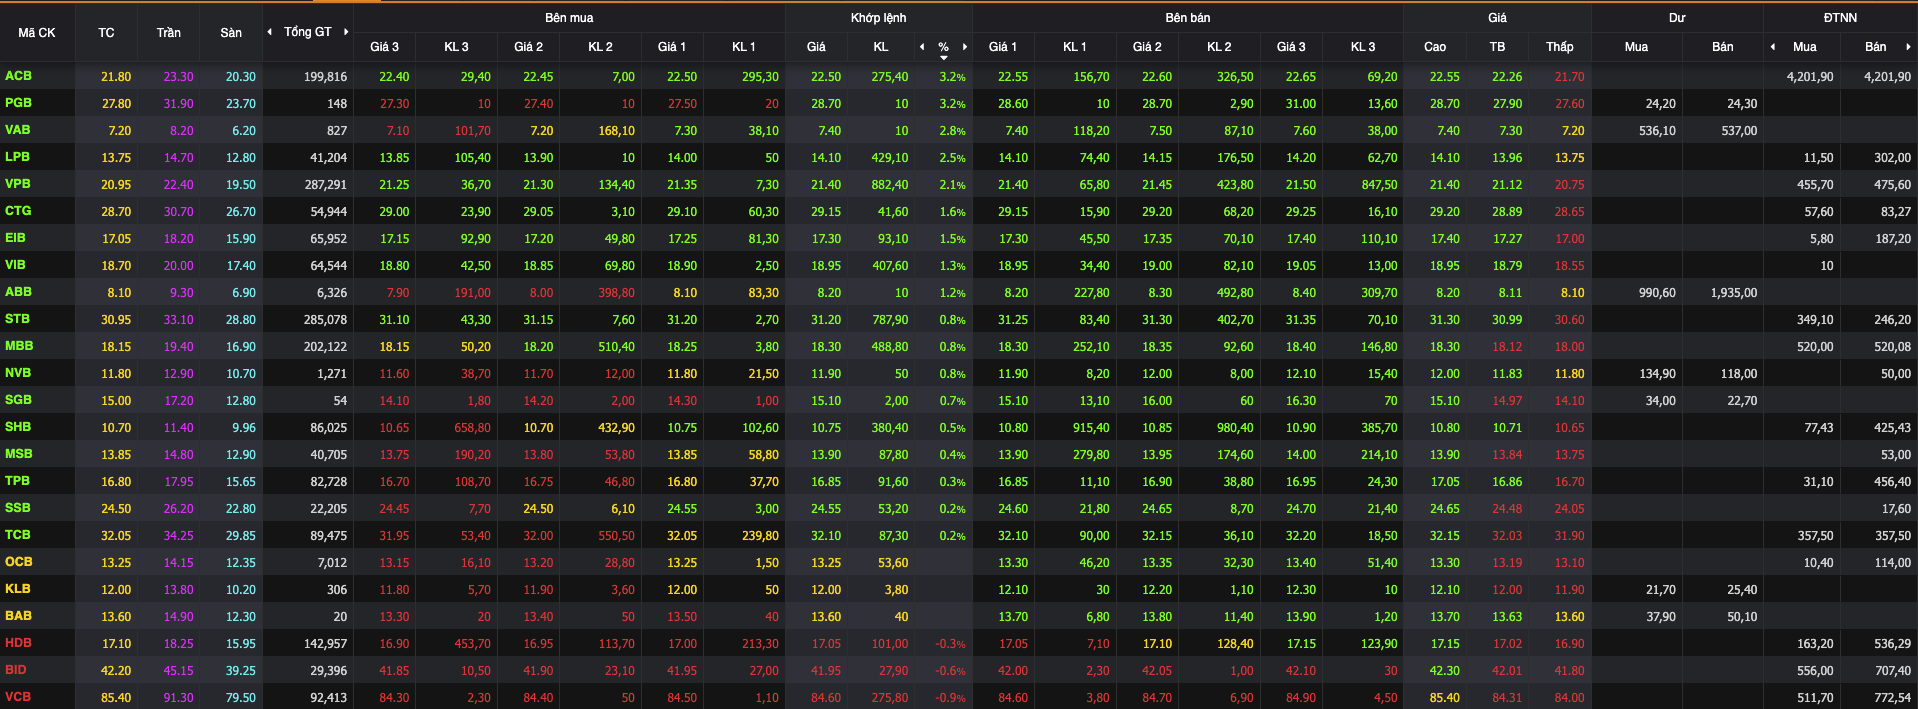Screen dimensions: 1918x709
Task: Click the Cao high price header
Action: pyautogui.click(x=1435, y=47)
